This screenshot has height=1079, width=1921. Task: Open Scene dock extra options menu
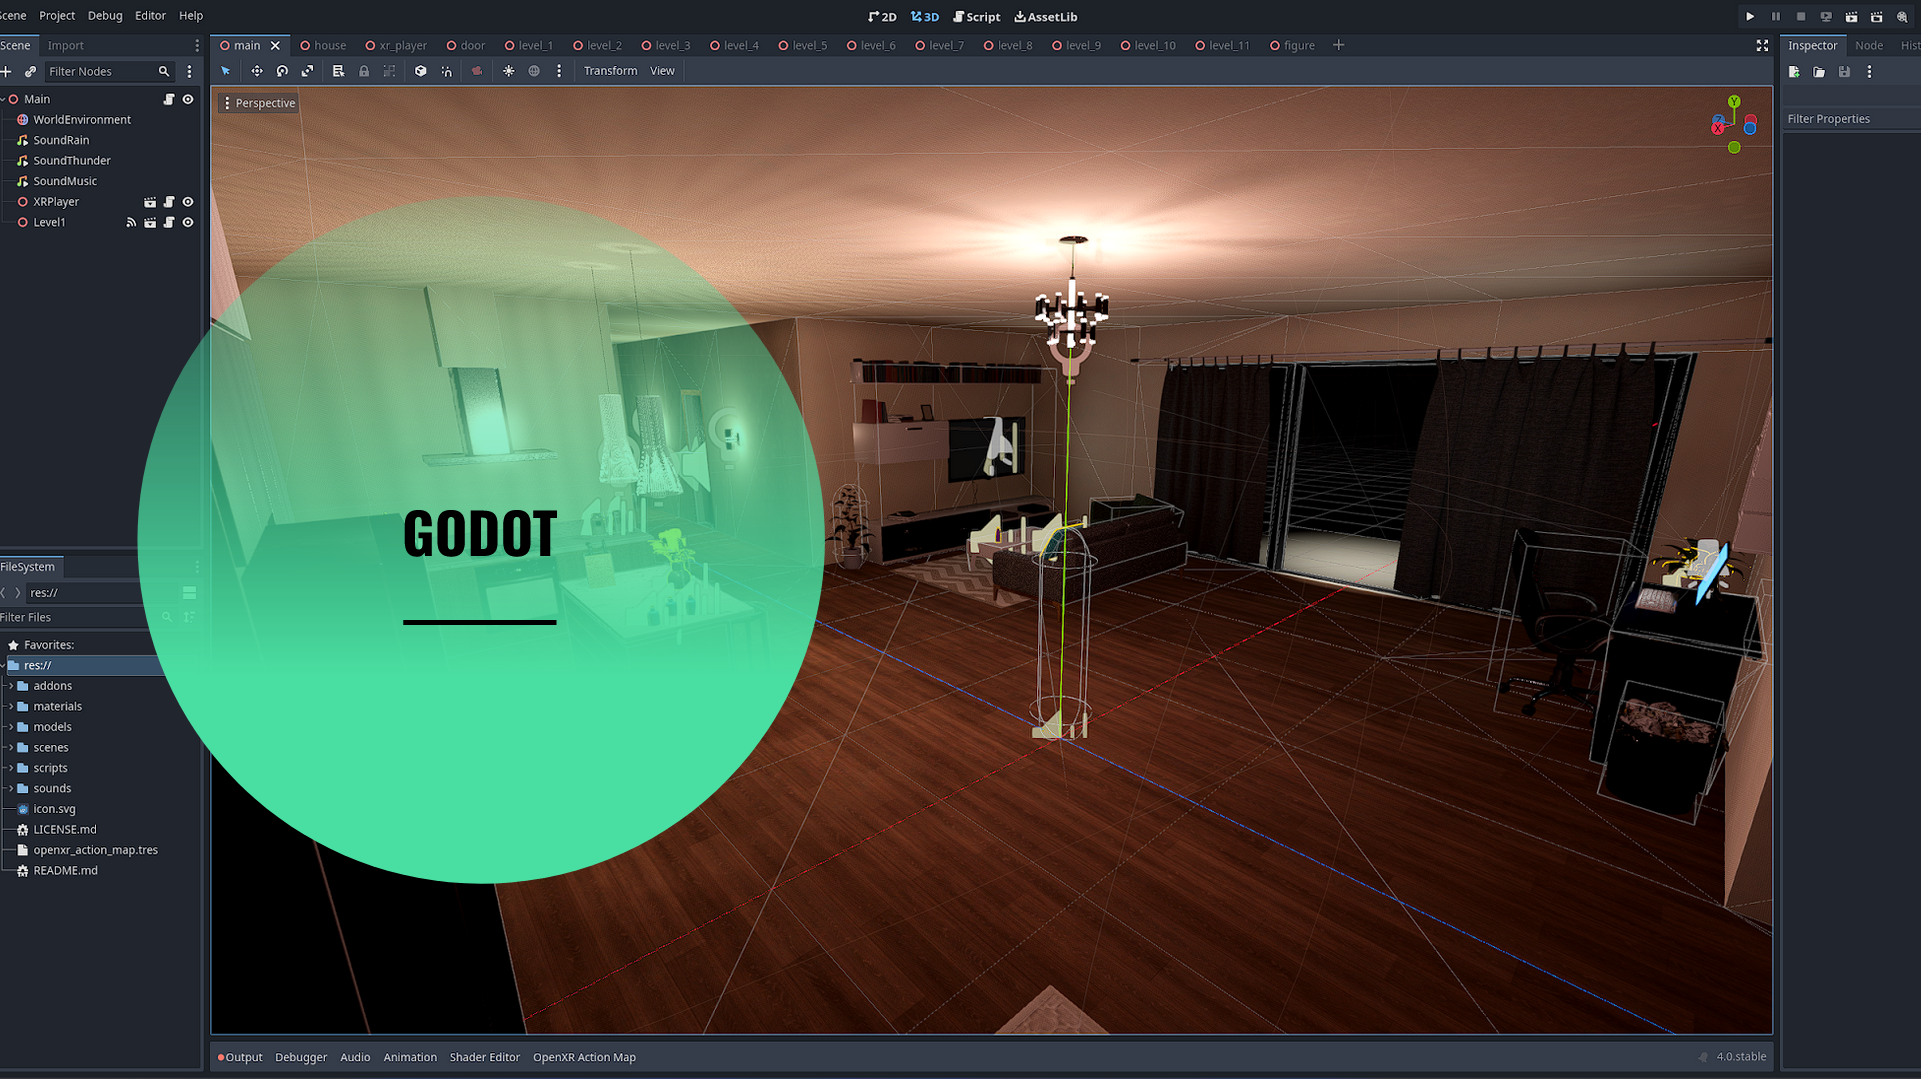tap(189, 72)
